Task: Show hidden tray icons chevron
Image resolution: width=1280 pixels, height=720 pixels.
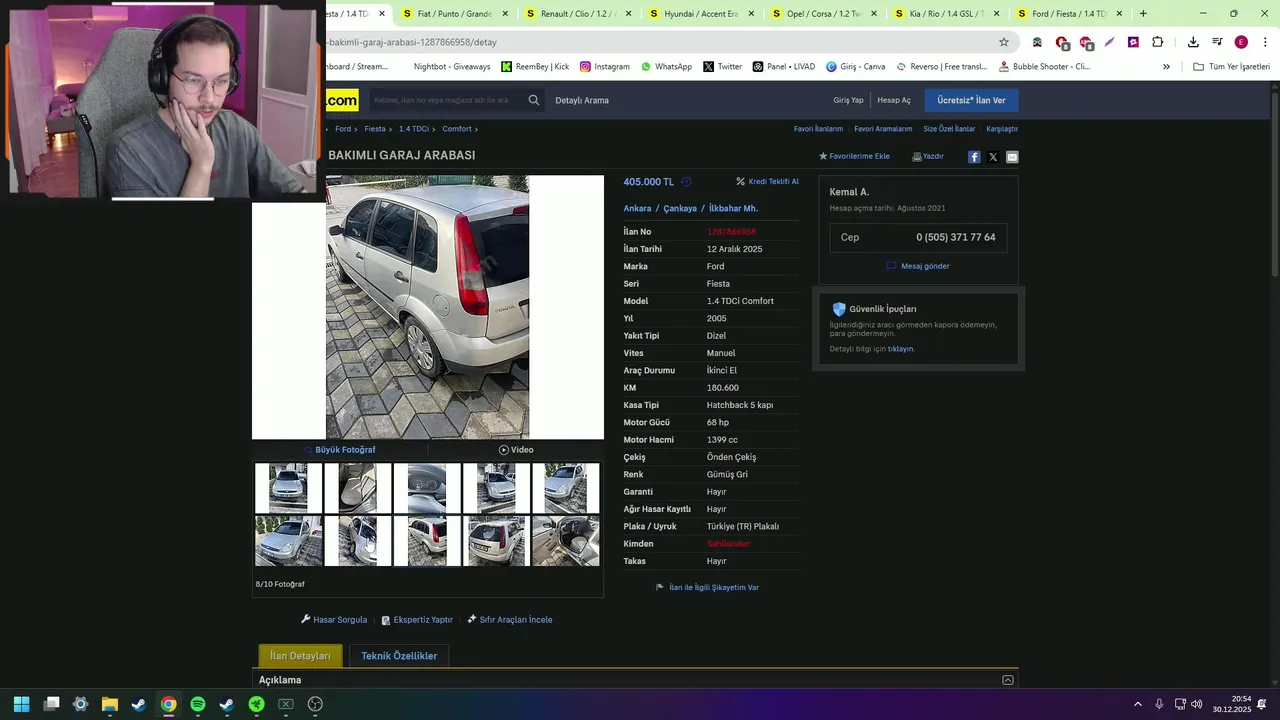Action: (x=1138, y=704)
